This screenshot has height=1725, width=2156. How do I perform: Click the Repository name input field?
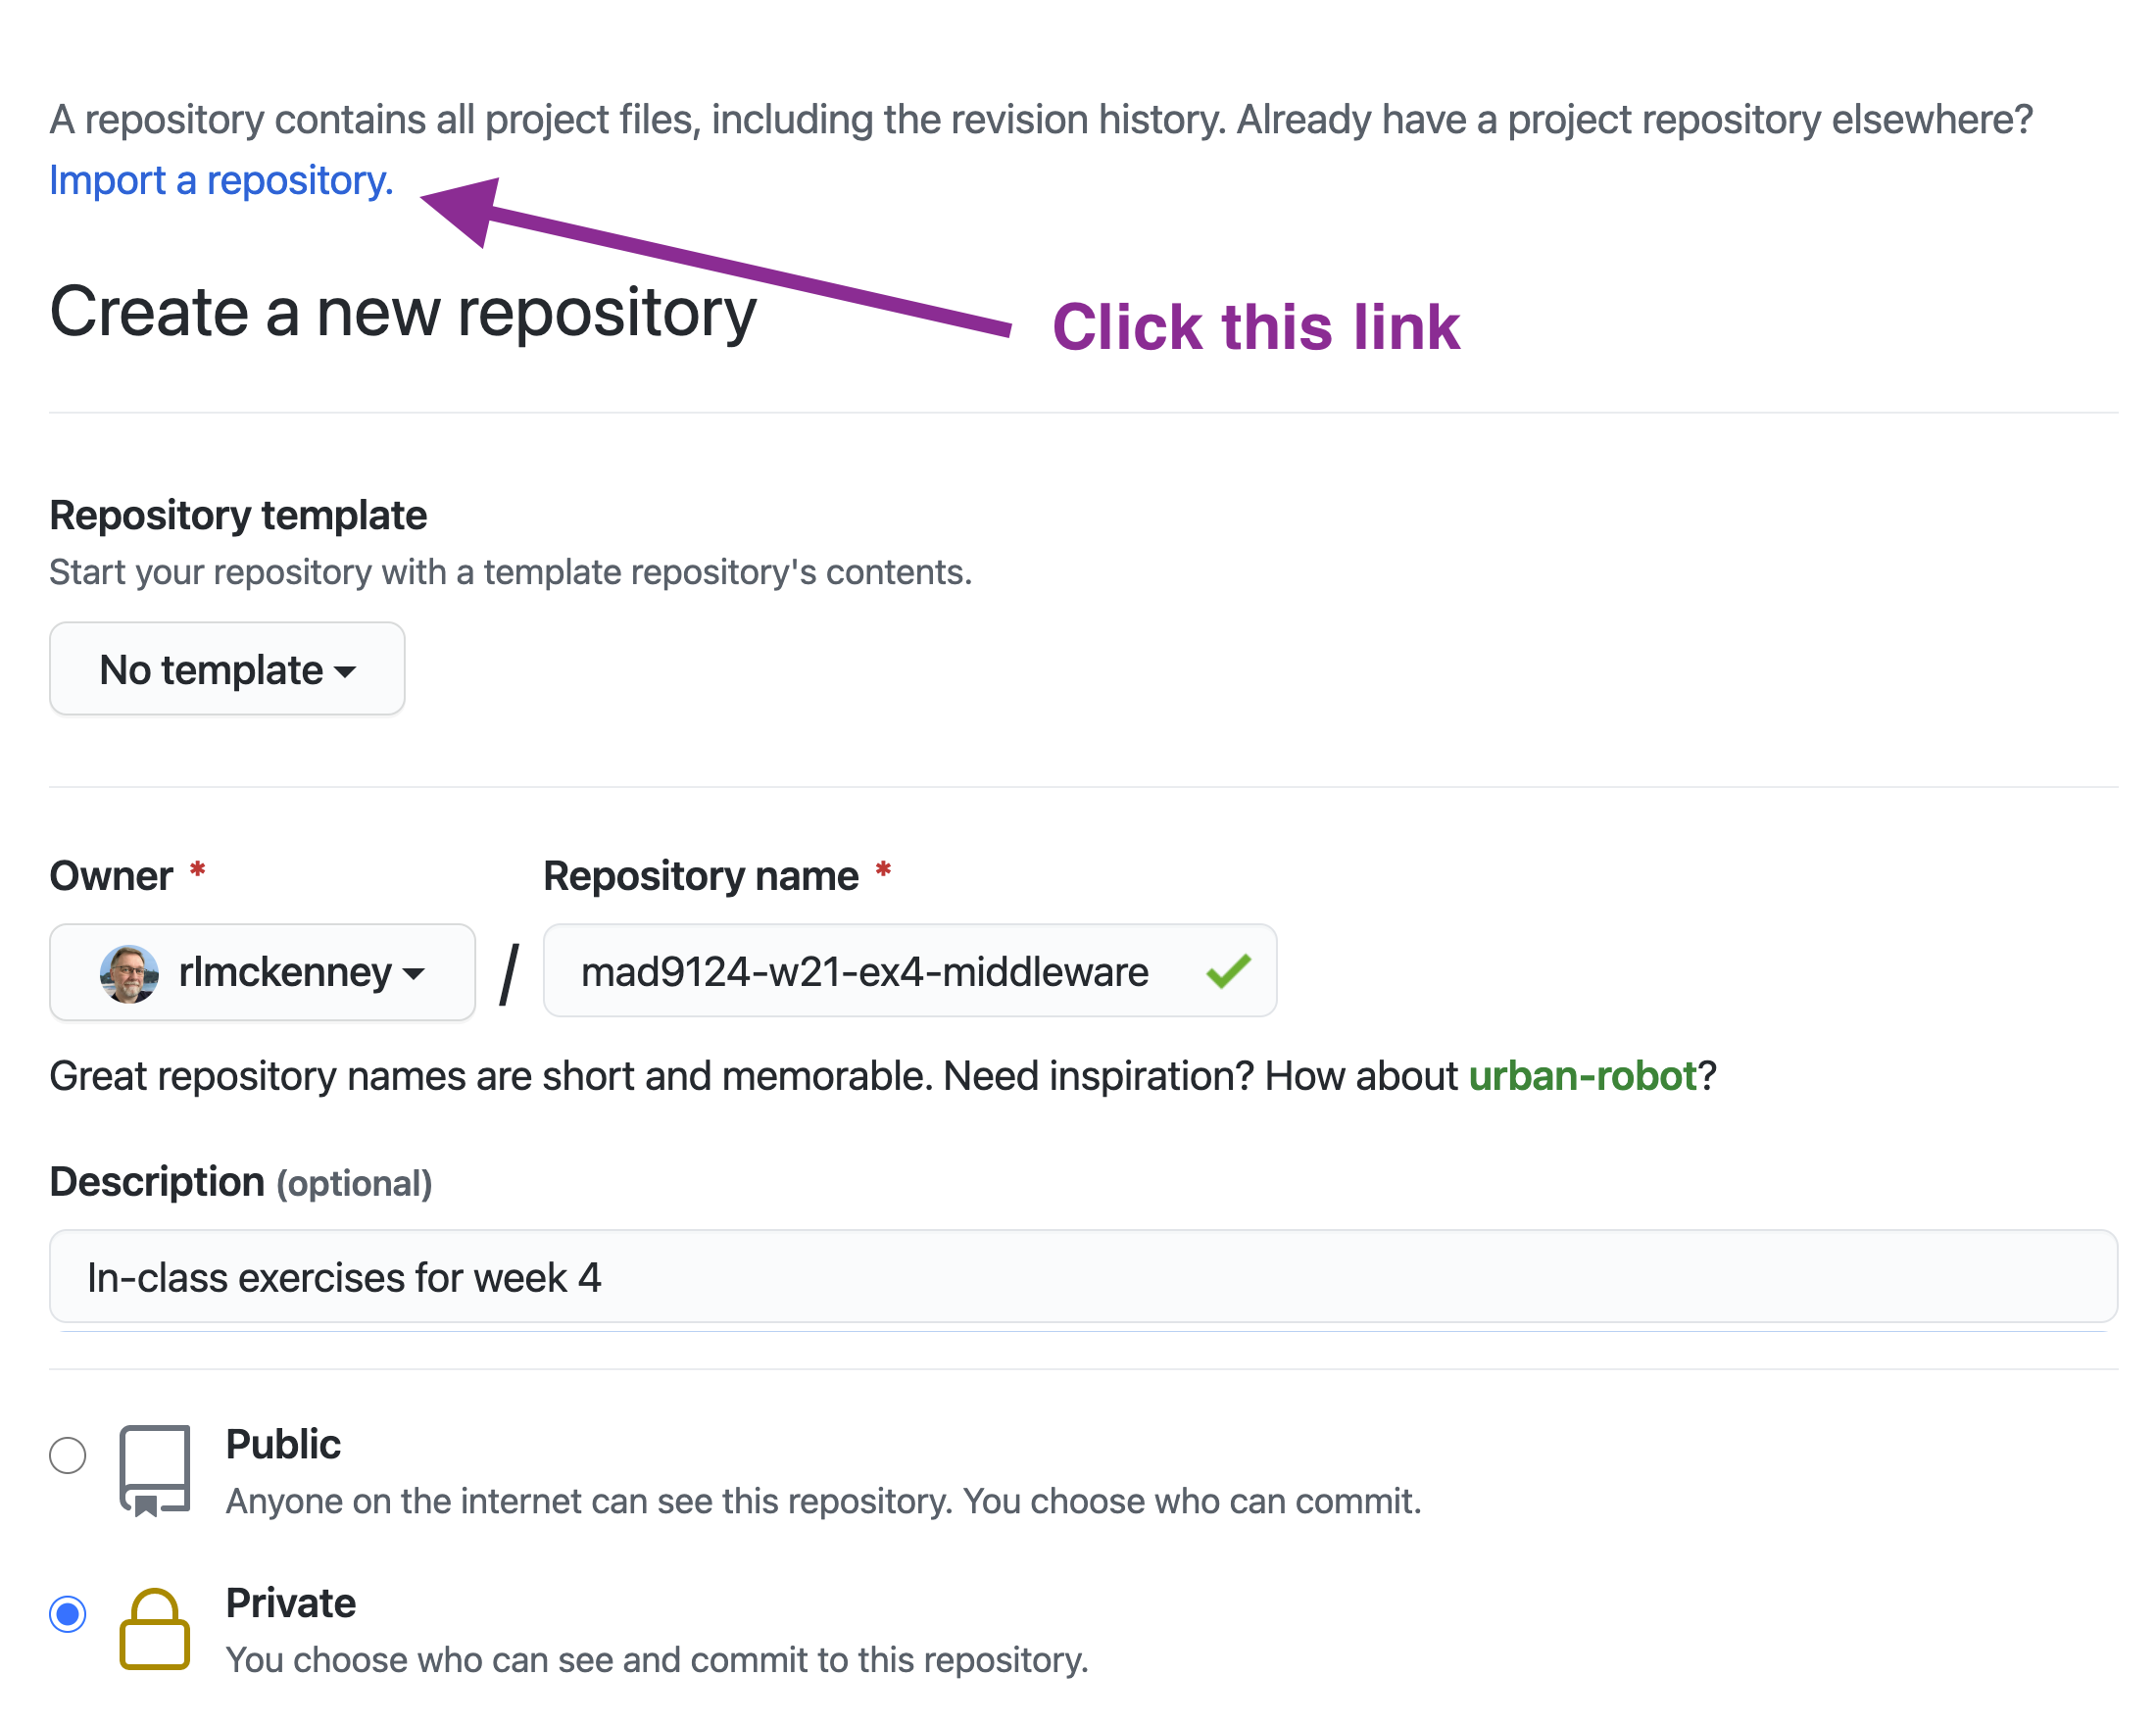(x=909, y=971)
